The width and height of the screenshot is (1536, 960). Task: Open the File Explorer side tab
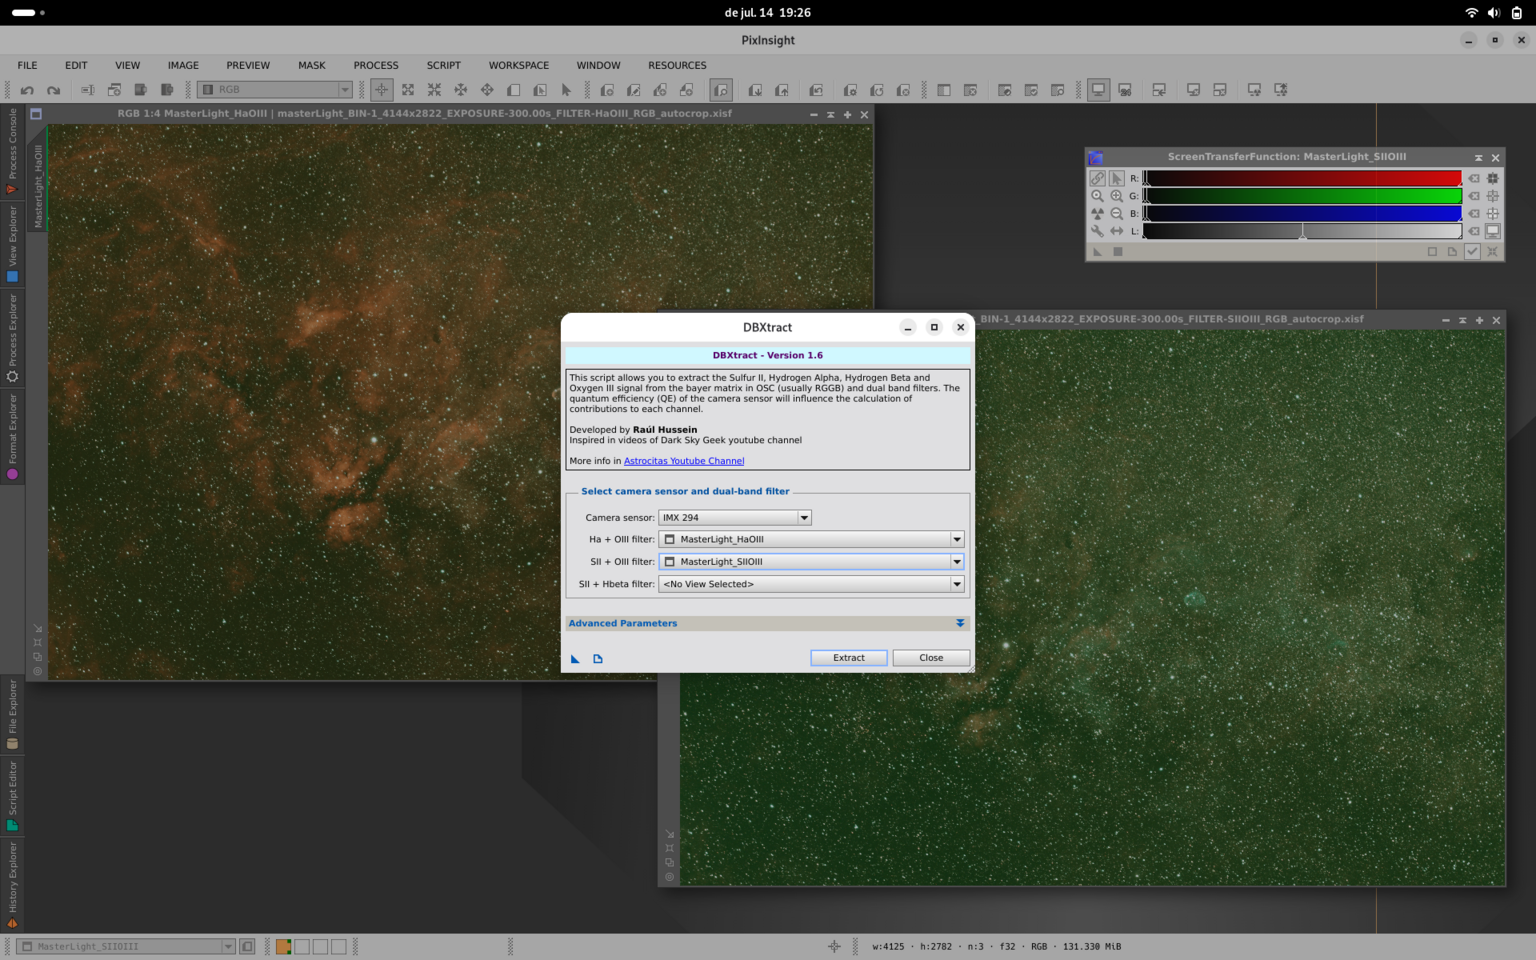coord(12,714)
